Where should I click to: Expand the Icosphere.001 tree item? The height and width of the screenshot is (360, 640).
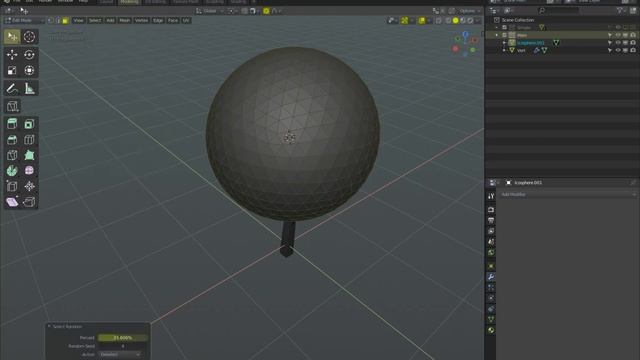504,42
